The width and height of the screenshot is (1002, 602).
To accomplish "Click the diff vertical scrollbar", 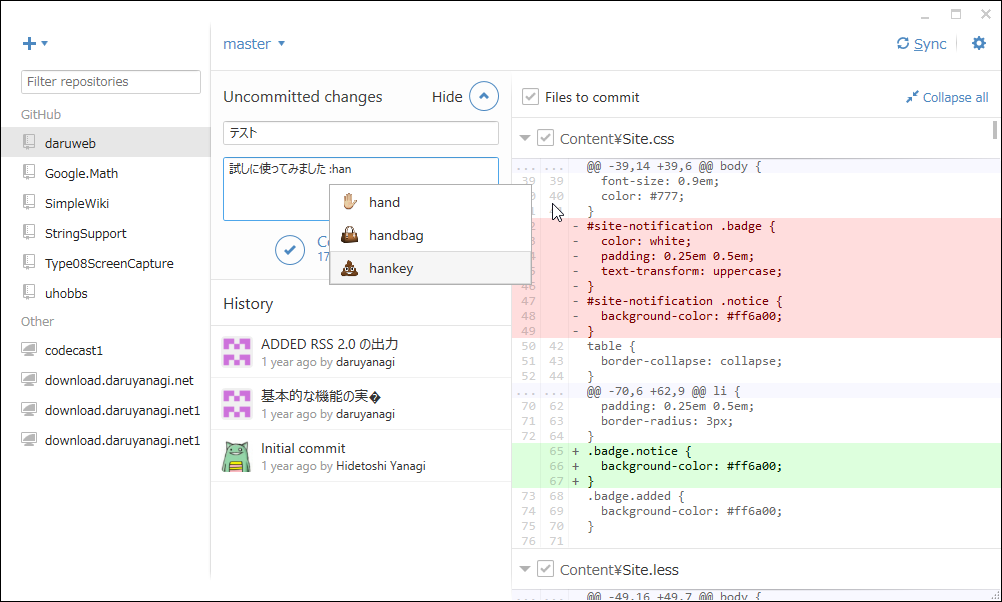I will click(x=994, y=130).
